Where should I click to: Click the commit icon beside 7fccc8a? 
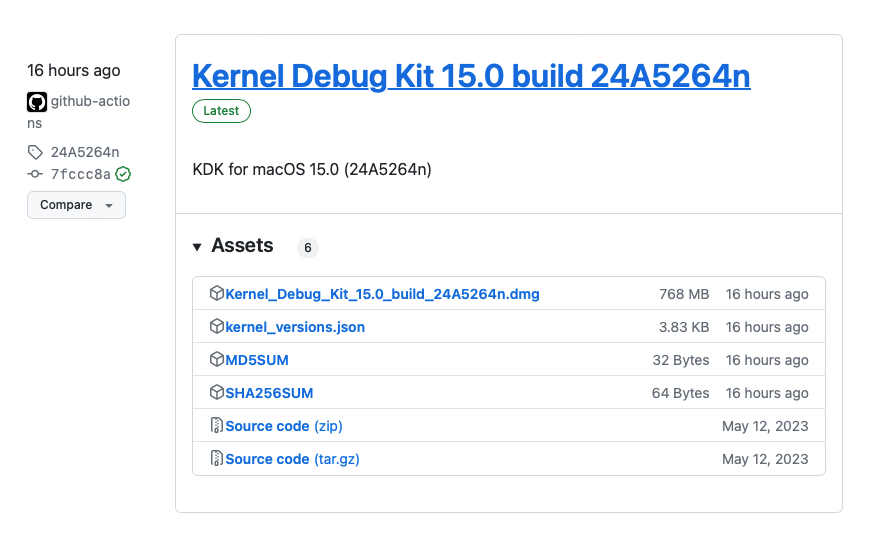point(35,174)
